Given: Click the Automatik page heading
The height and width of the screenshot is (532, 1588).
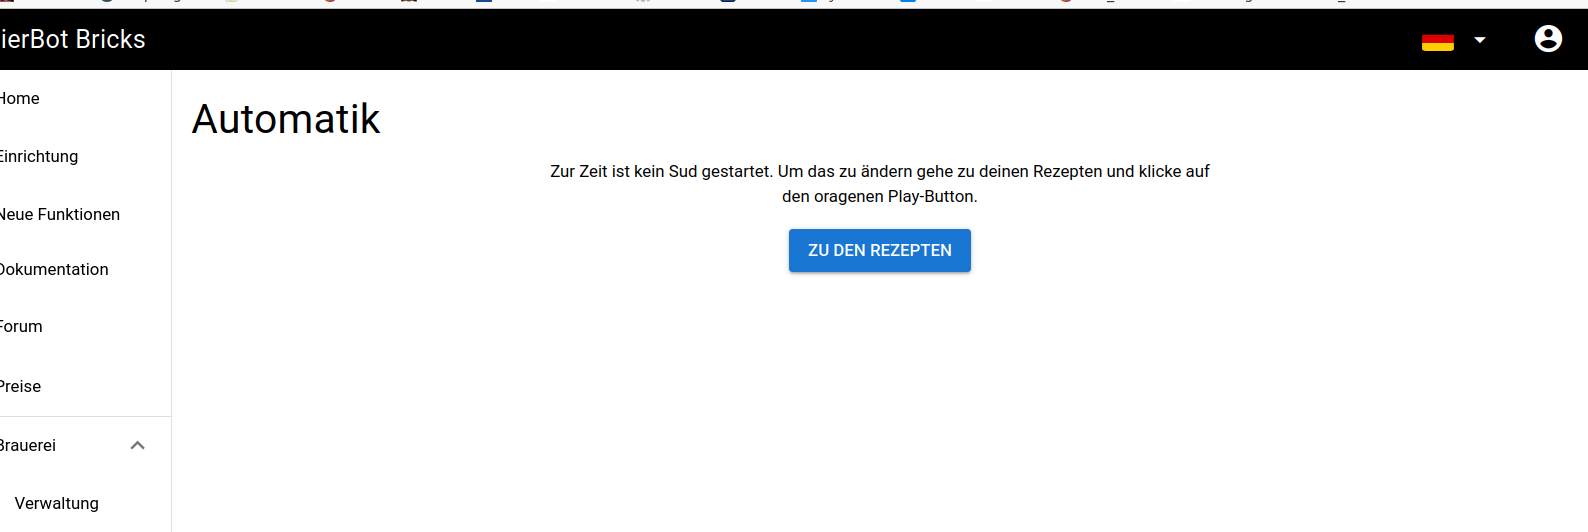Looking at the screenshot, I should point(286,119).
